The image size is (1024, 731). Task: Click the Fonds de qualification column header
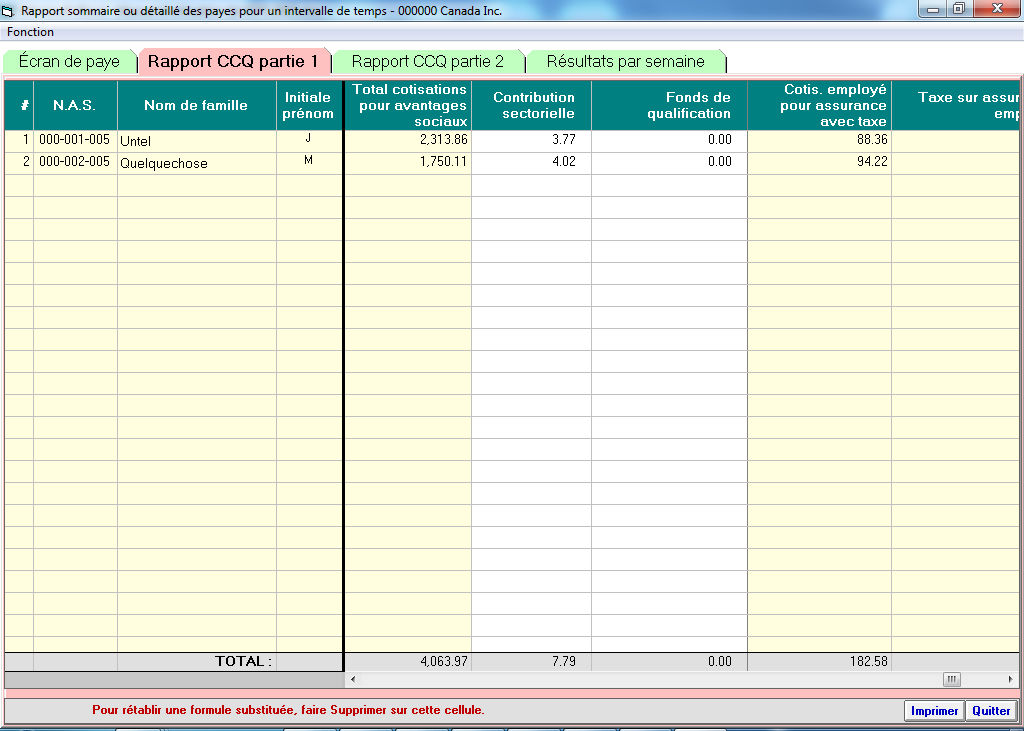coord(669,105)
